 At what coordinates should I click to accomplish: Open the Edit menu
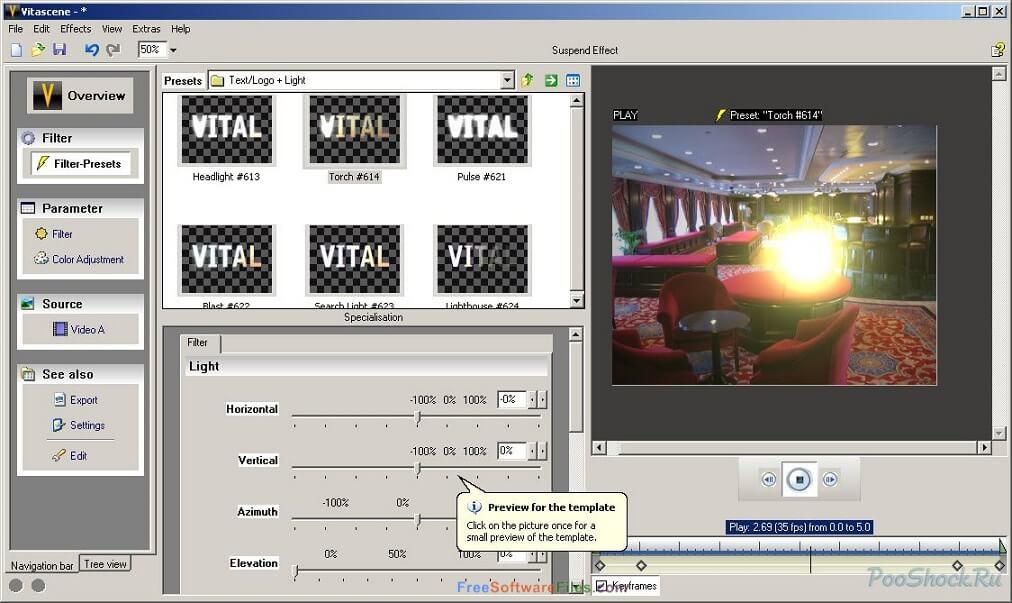[x=41, y=28]
